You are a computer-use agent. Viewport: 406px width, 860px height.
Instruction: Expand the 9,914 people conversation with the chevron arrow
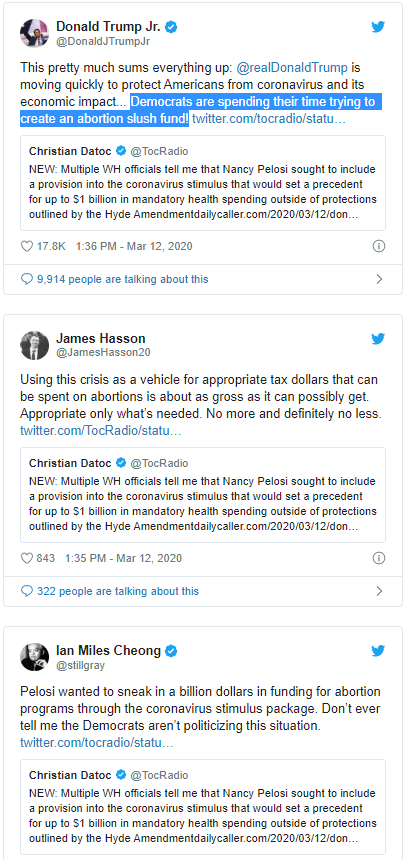point(379,279)
